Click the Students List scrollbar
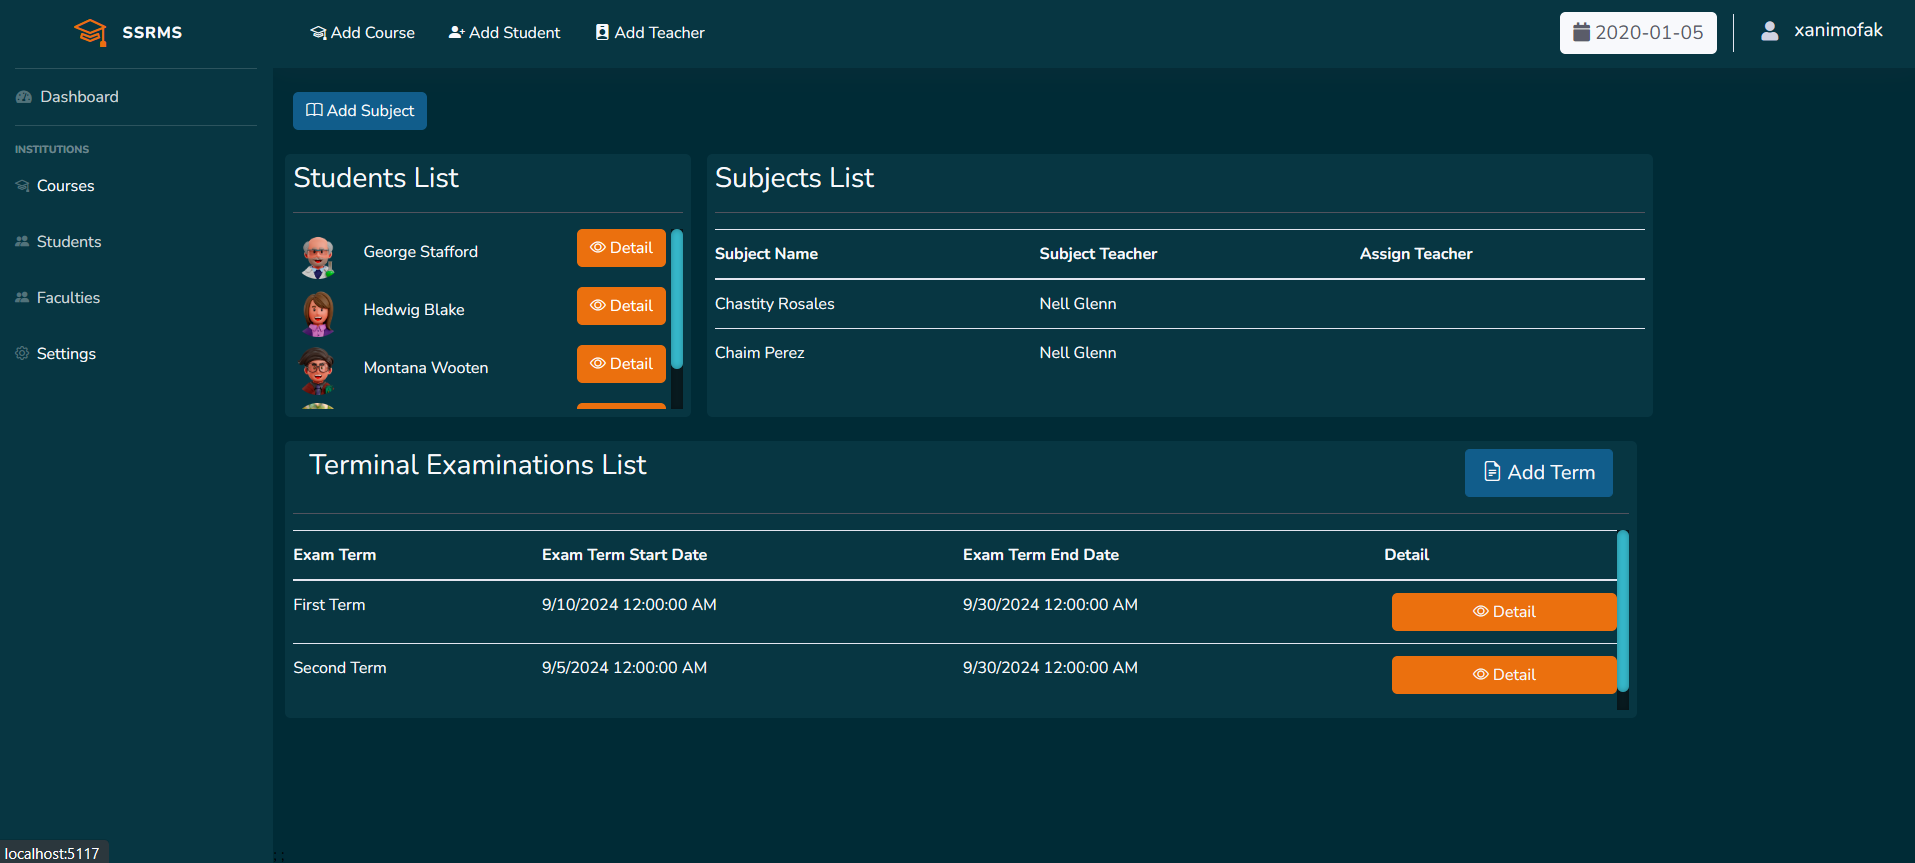The height and width of the screenshot is (863, 1915). [677, 300]
